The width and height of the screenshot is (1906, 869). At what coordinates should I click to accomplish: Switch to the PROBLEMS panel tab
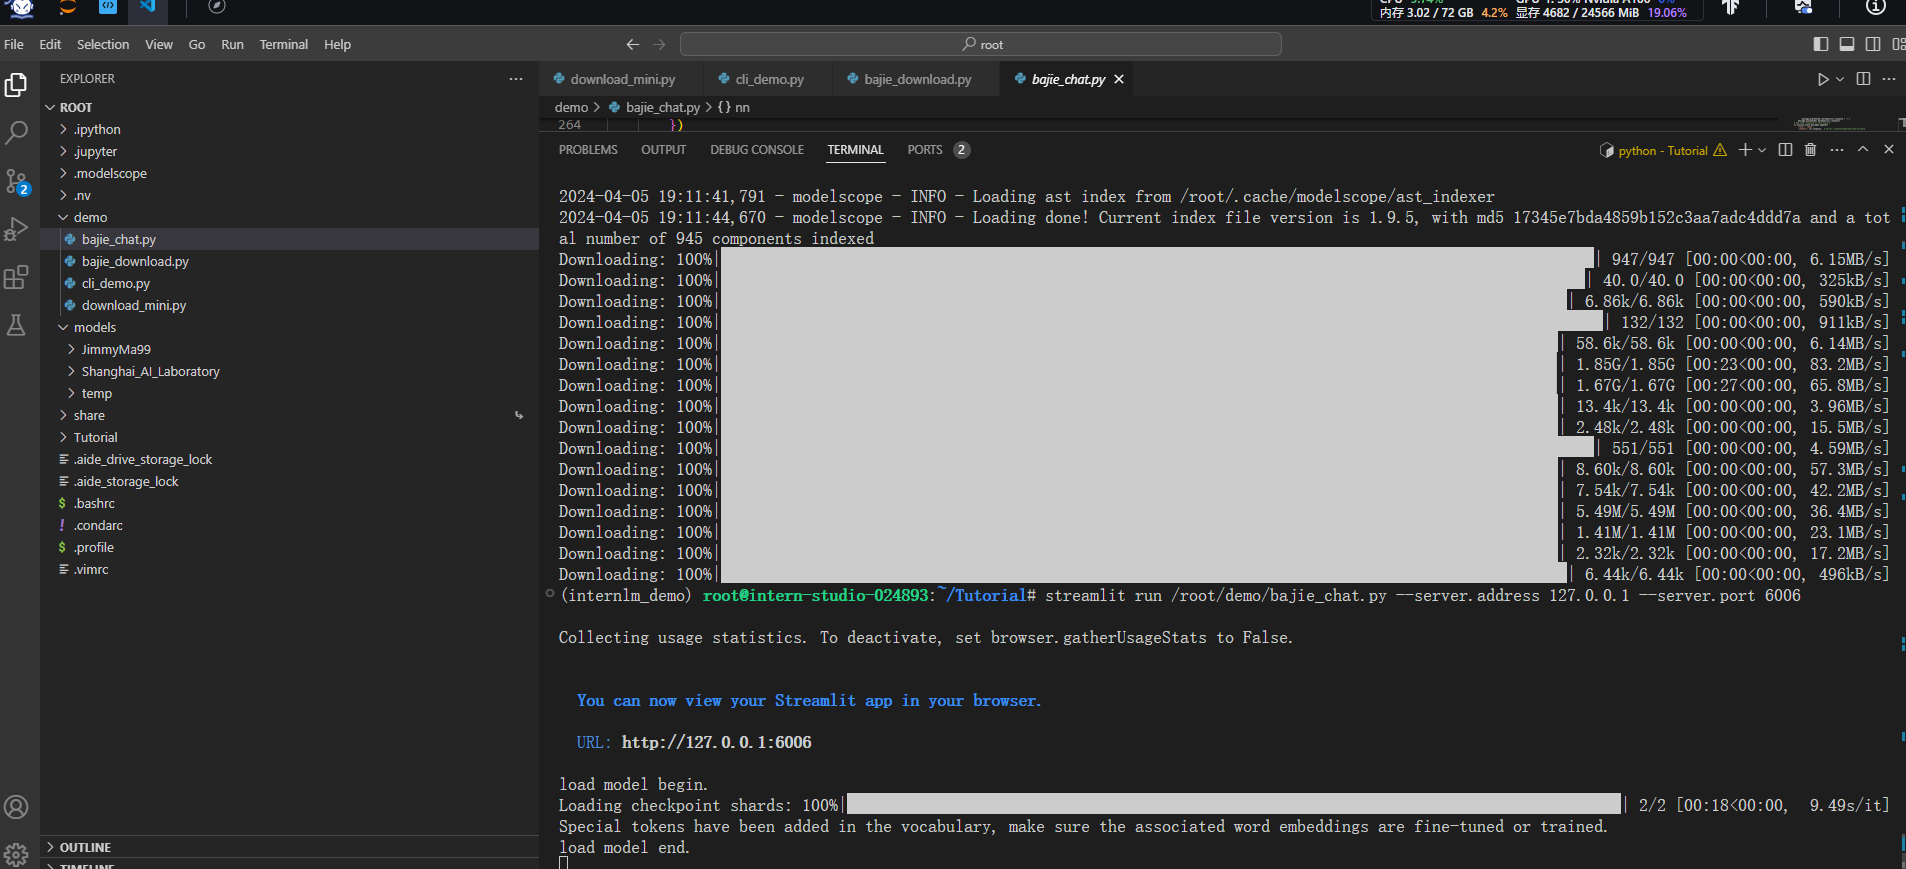pyautogui.click(x=588, y=150)
